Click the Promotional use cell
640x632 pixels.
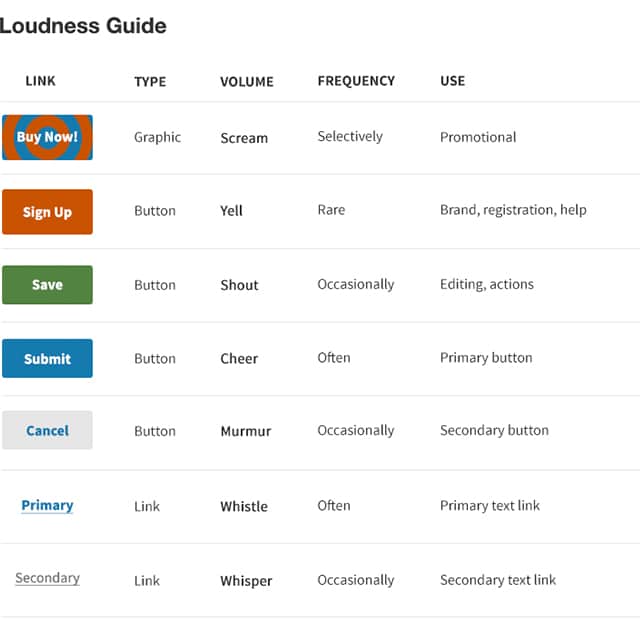[x=478, y=137]
